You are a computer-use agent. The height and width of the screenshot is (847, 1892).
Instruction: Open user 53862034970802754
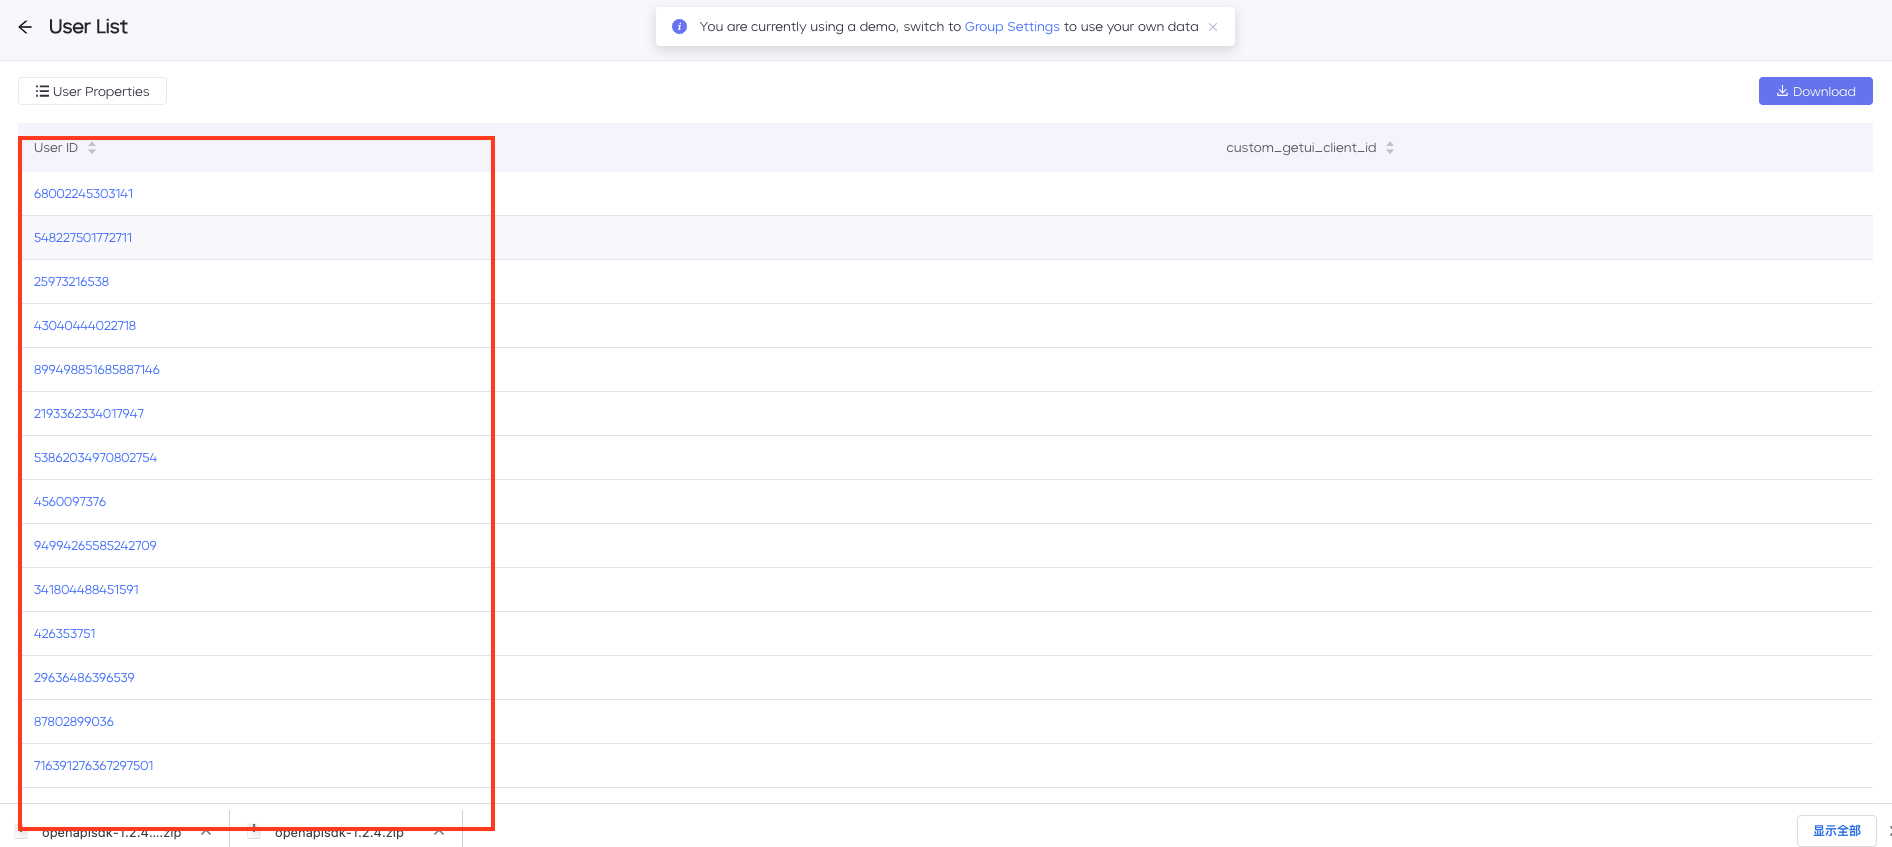tap(95, 458)
